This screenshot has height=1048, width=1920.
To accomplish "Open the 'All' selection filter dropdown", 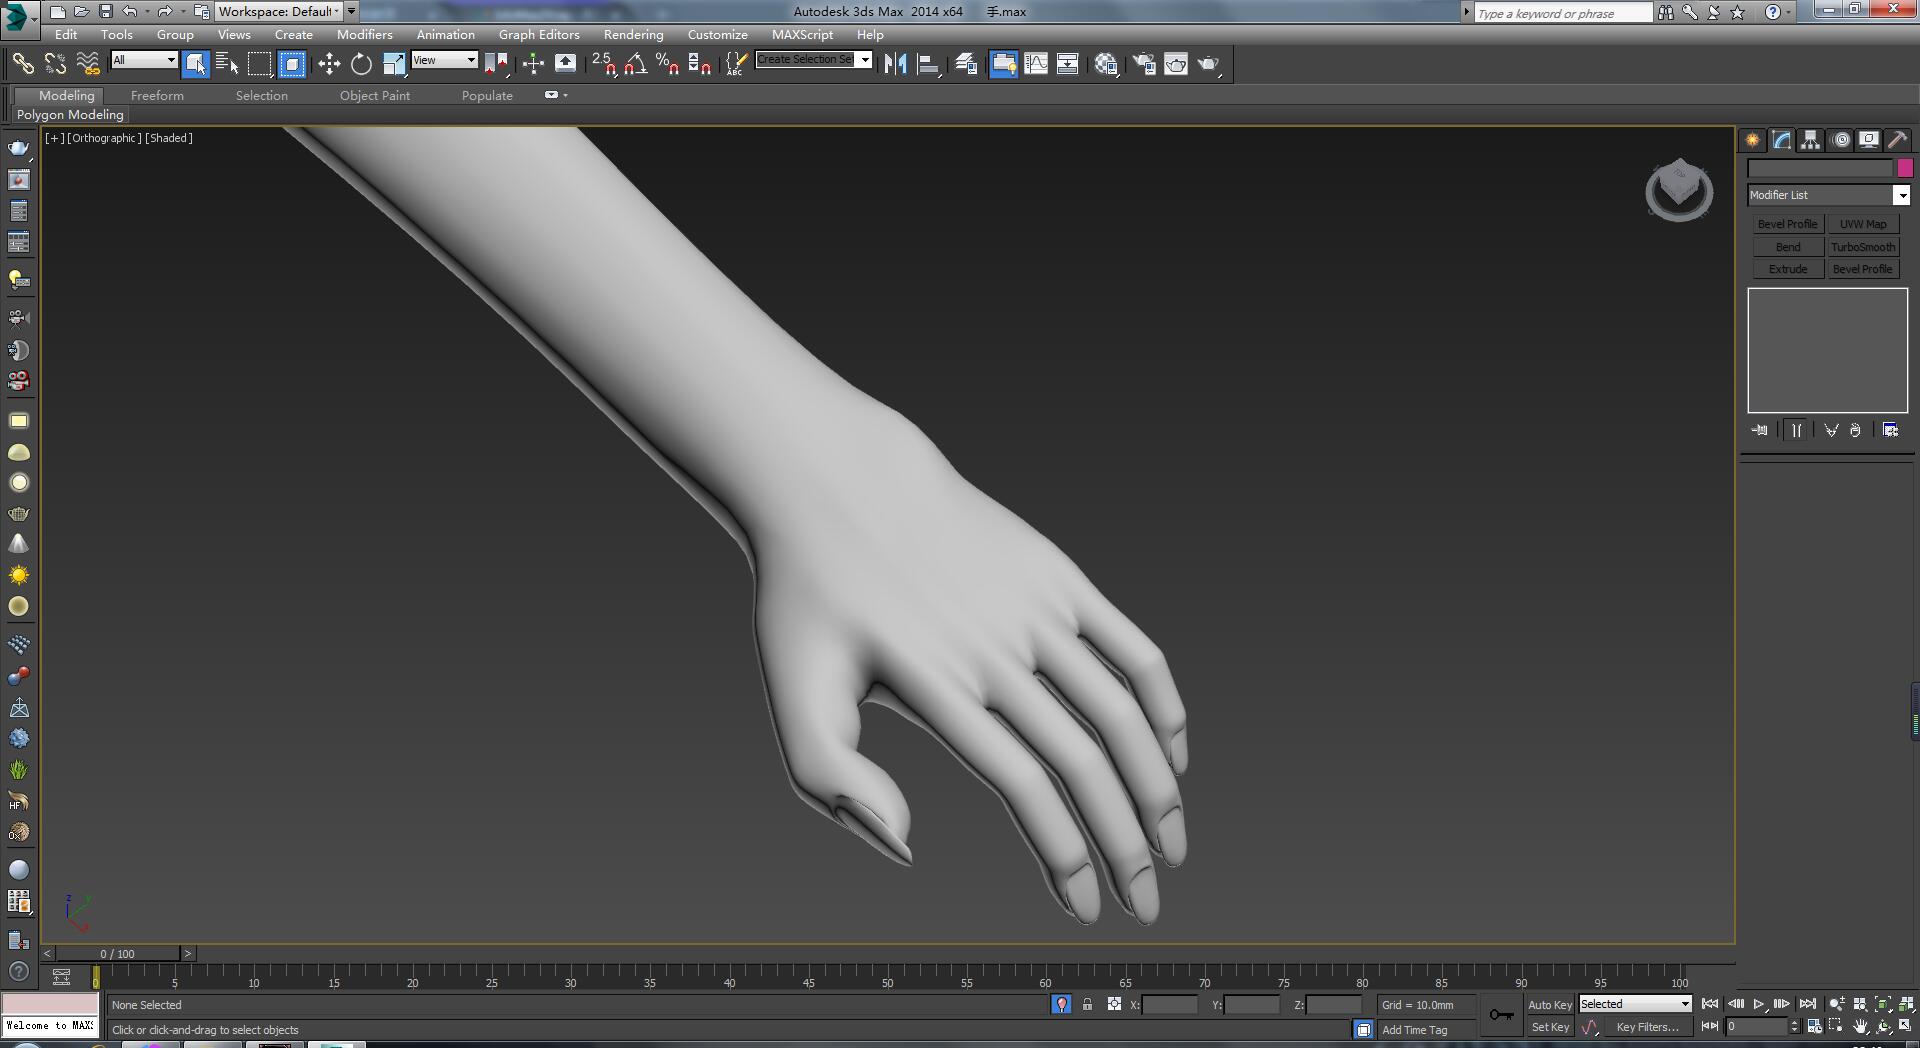I will (144, 60).
